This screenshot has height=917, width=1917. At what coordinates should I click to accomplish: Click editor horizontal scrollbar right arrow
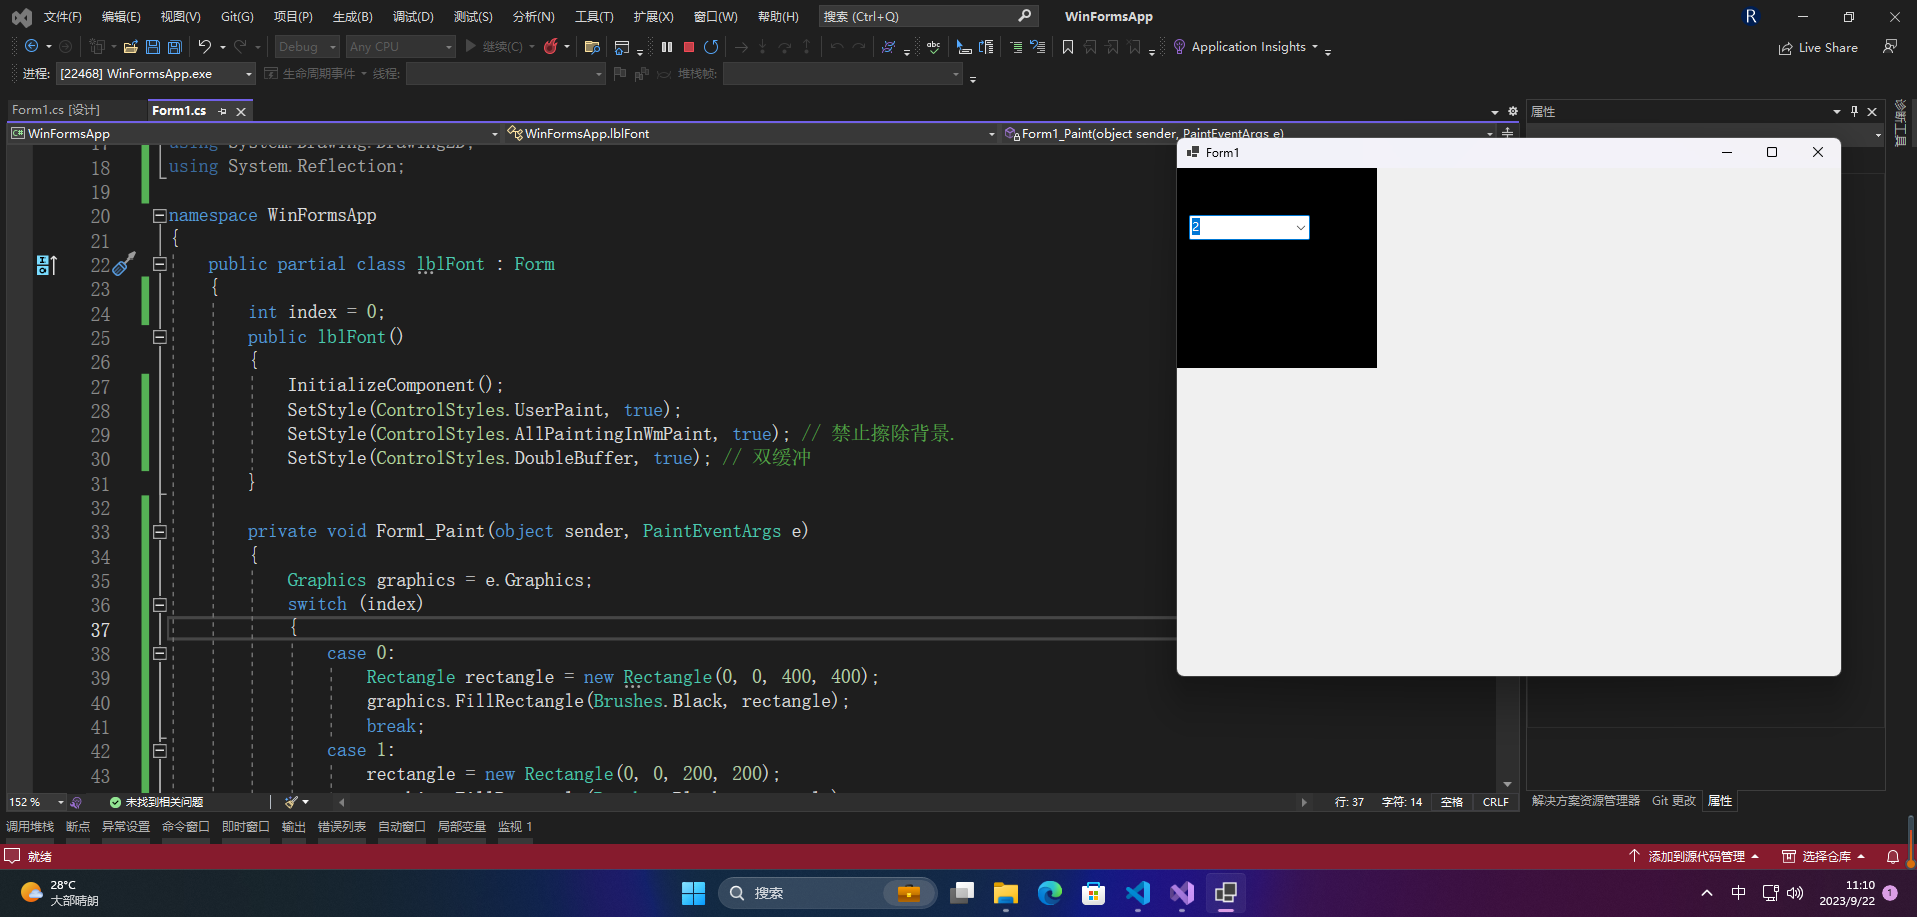click(1303, 802)
